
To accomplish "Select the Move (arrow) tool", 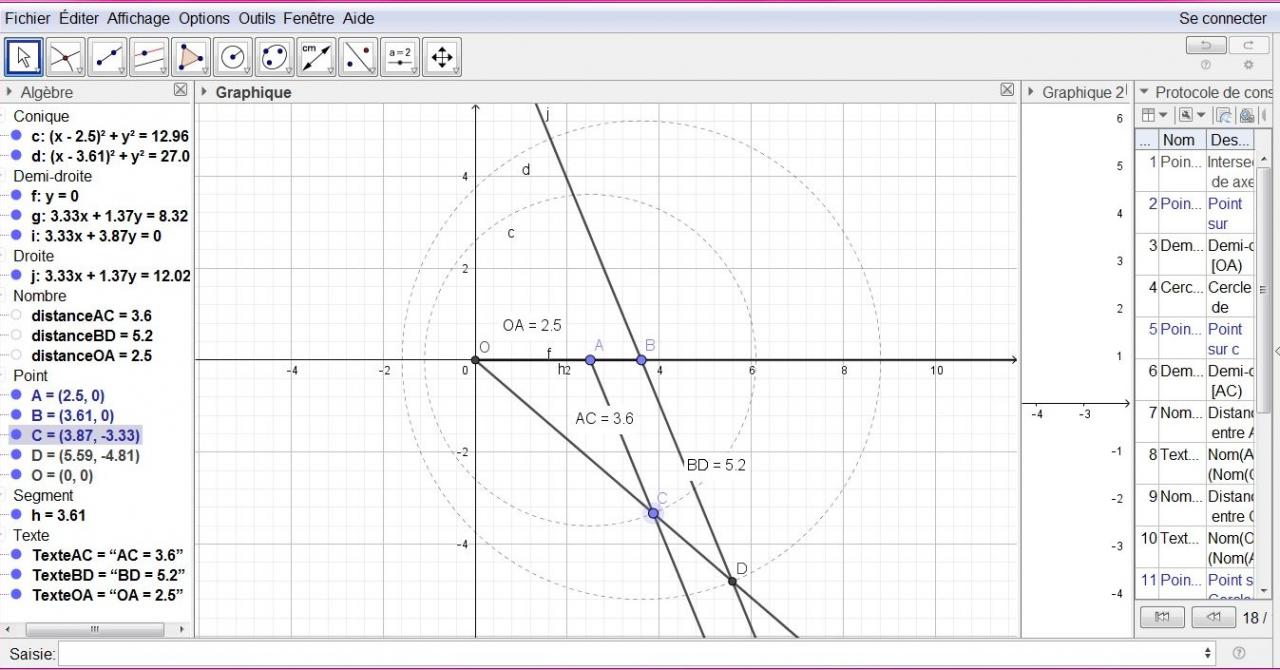I will [24, 57].
